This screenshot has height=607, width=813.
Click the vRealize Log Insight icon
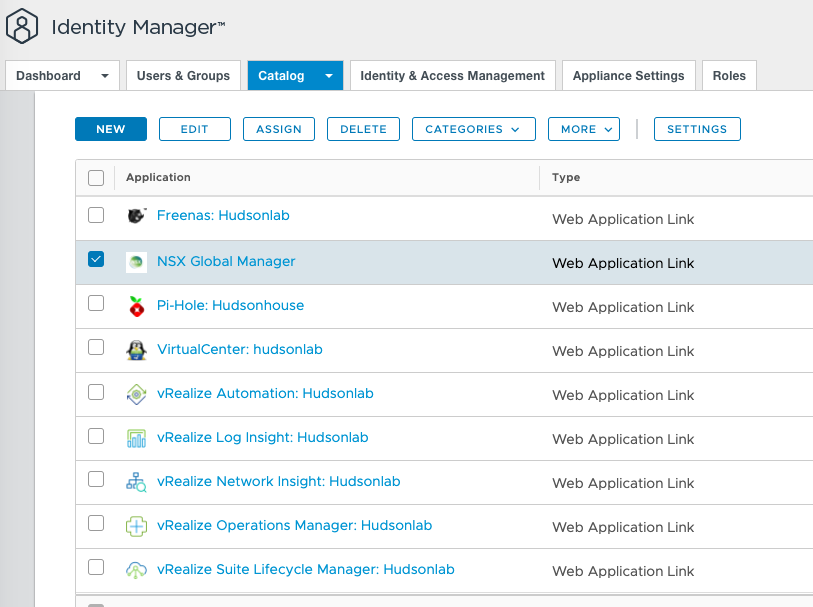point(136,439)
